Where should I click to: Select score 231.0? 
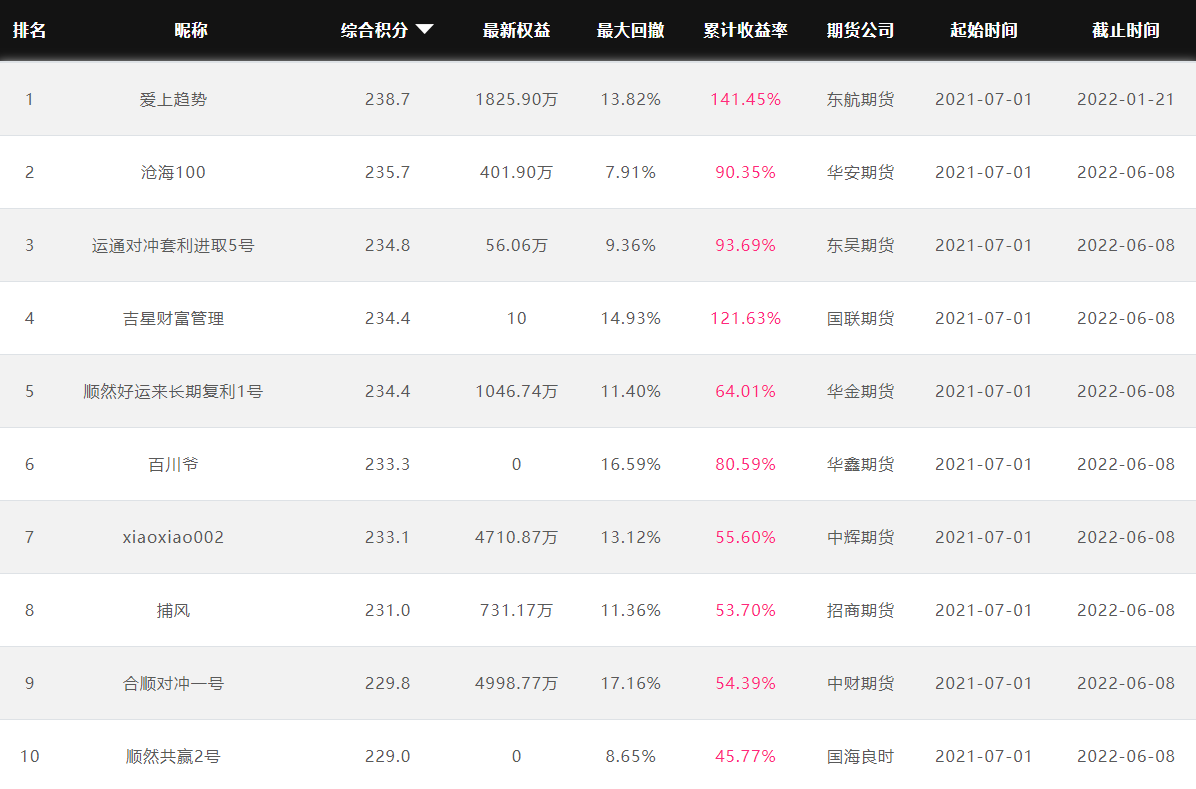pyautogui.click(x=387, y=610)
